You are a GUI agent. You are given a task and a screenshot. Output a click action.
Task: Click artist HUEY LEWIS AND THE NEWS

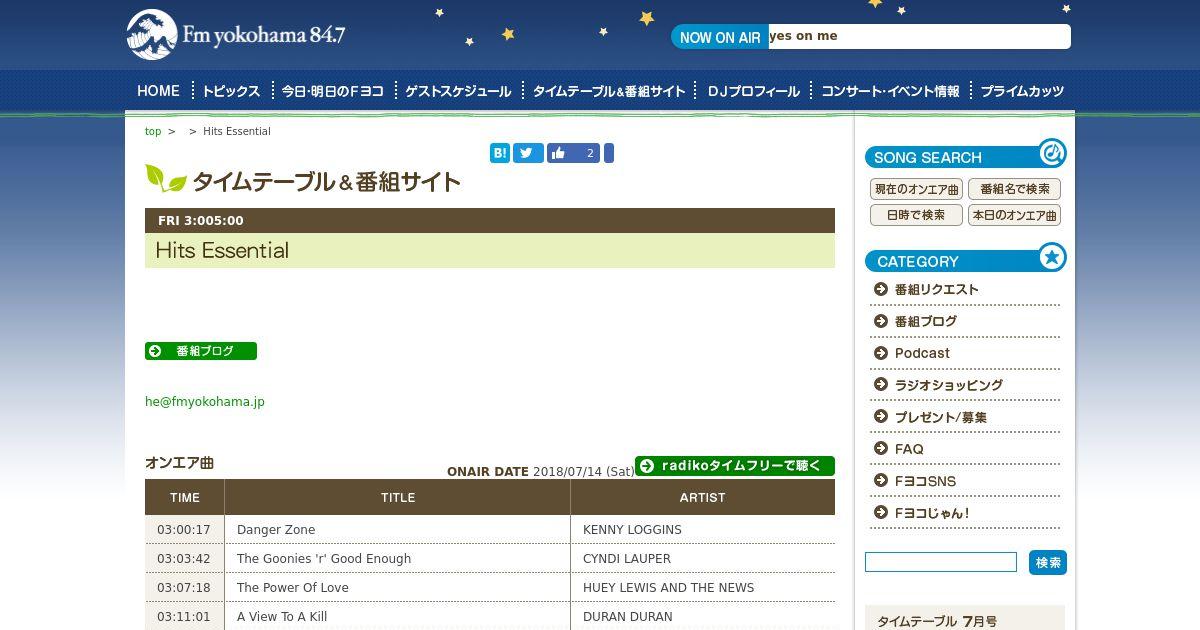[x=669, y=588]
